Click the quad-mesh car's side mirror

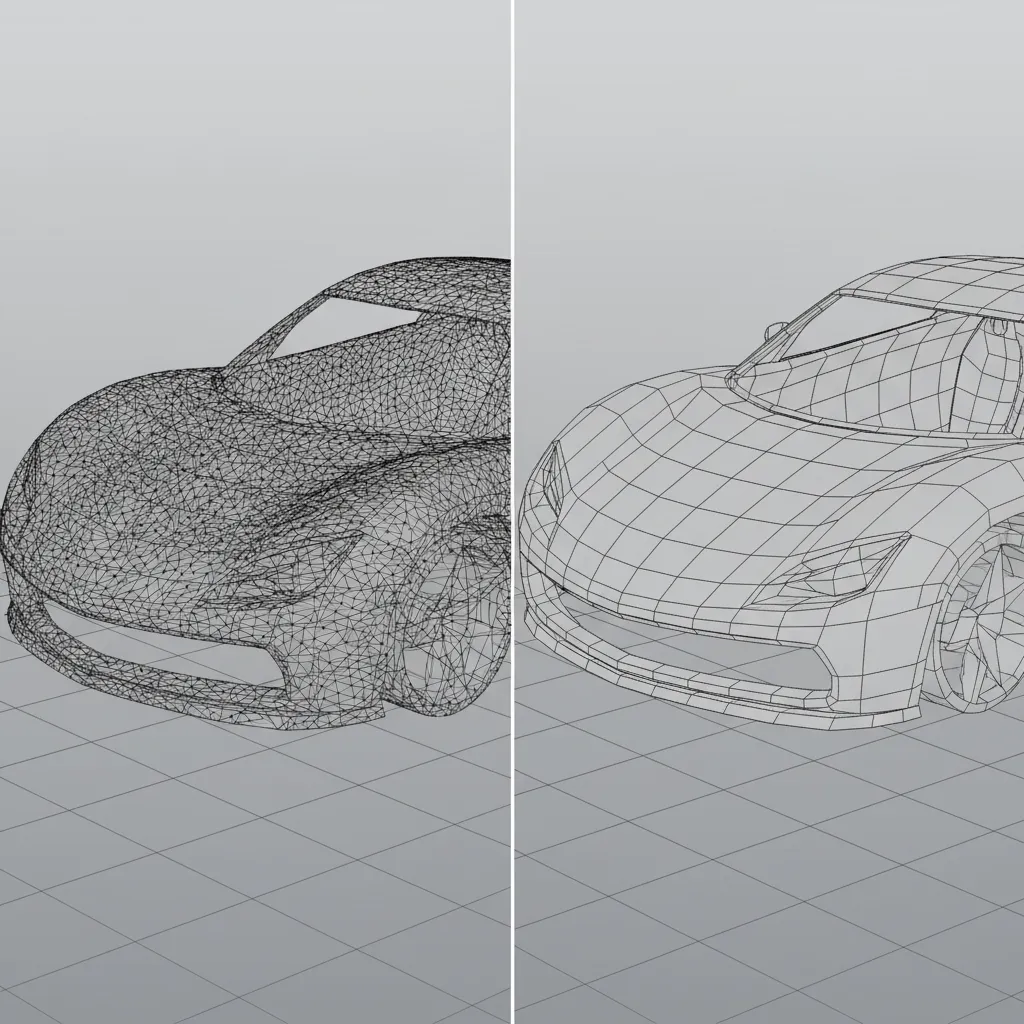(x=775, y=330)
